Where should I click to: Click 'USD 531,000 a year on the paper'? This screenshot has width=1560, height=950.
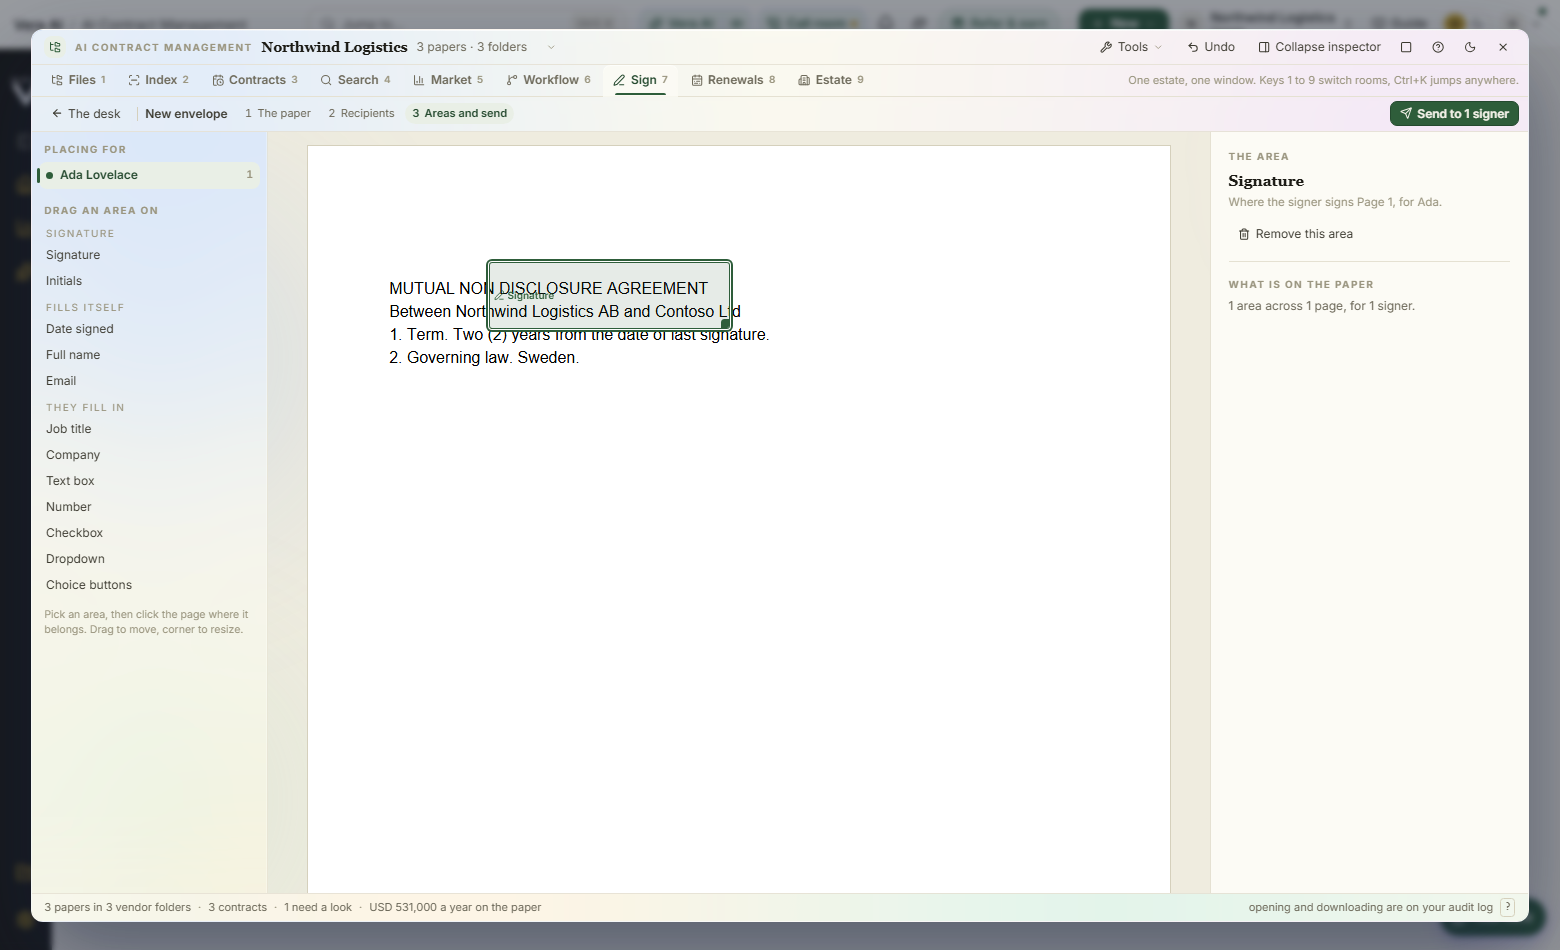pos(455,908)
